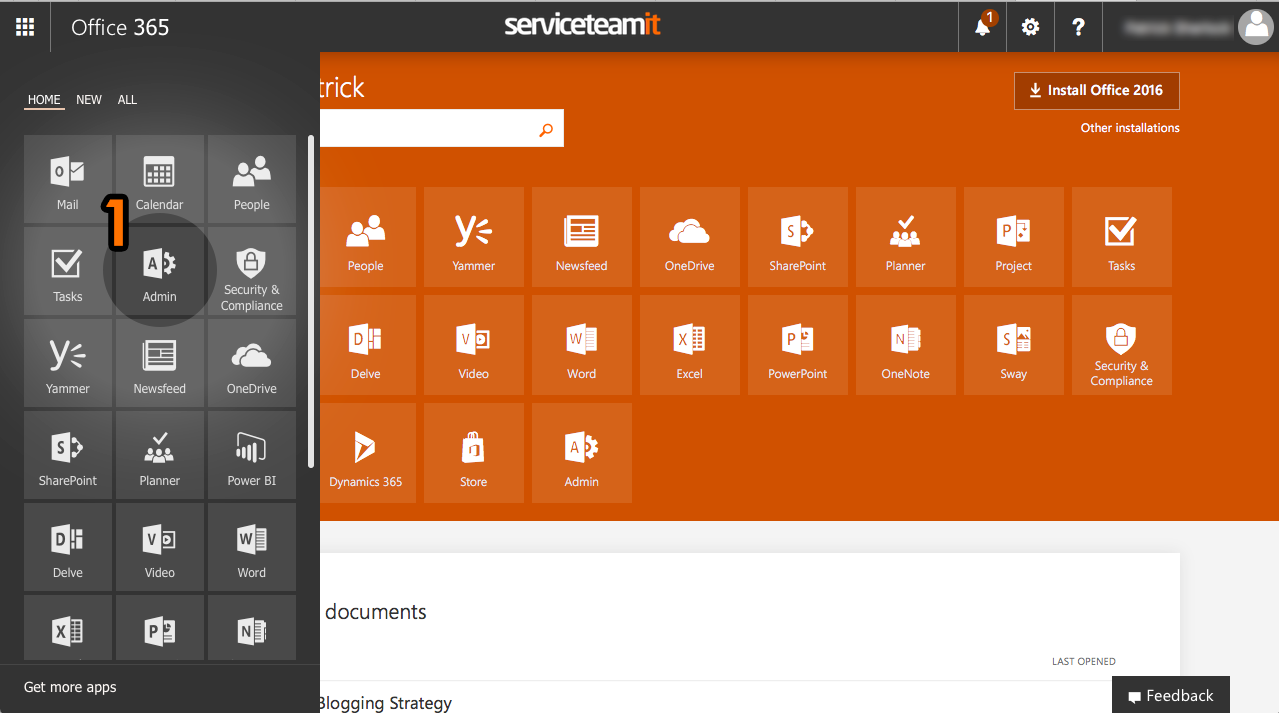Open Planner tile in app launcher panel
This screenshot has height=713, width=1279.
point(160,455)
